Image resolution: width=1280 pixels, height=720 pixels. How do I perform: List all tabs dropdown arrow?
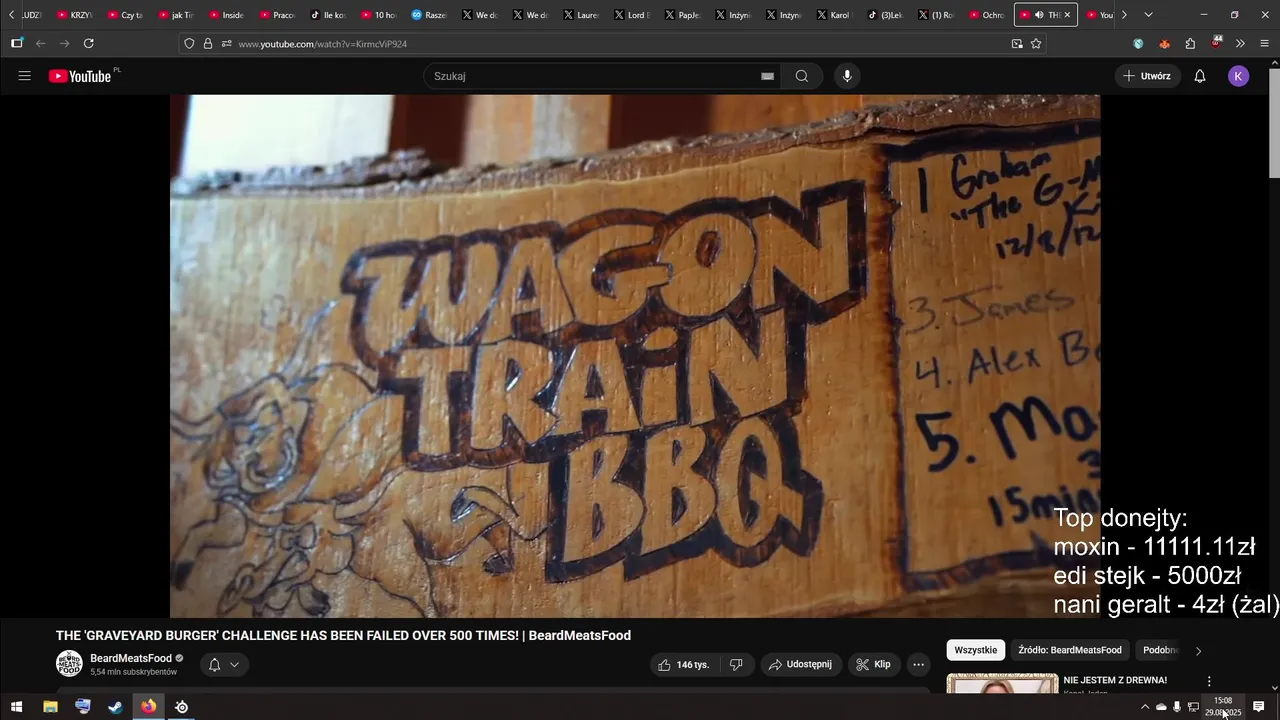click(1148, 15)
